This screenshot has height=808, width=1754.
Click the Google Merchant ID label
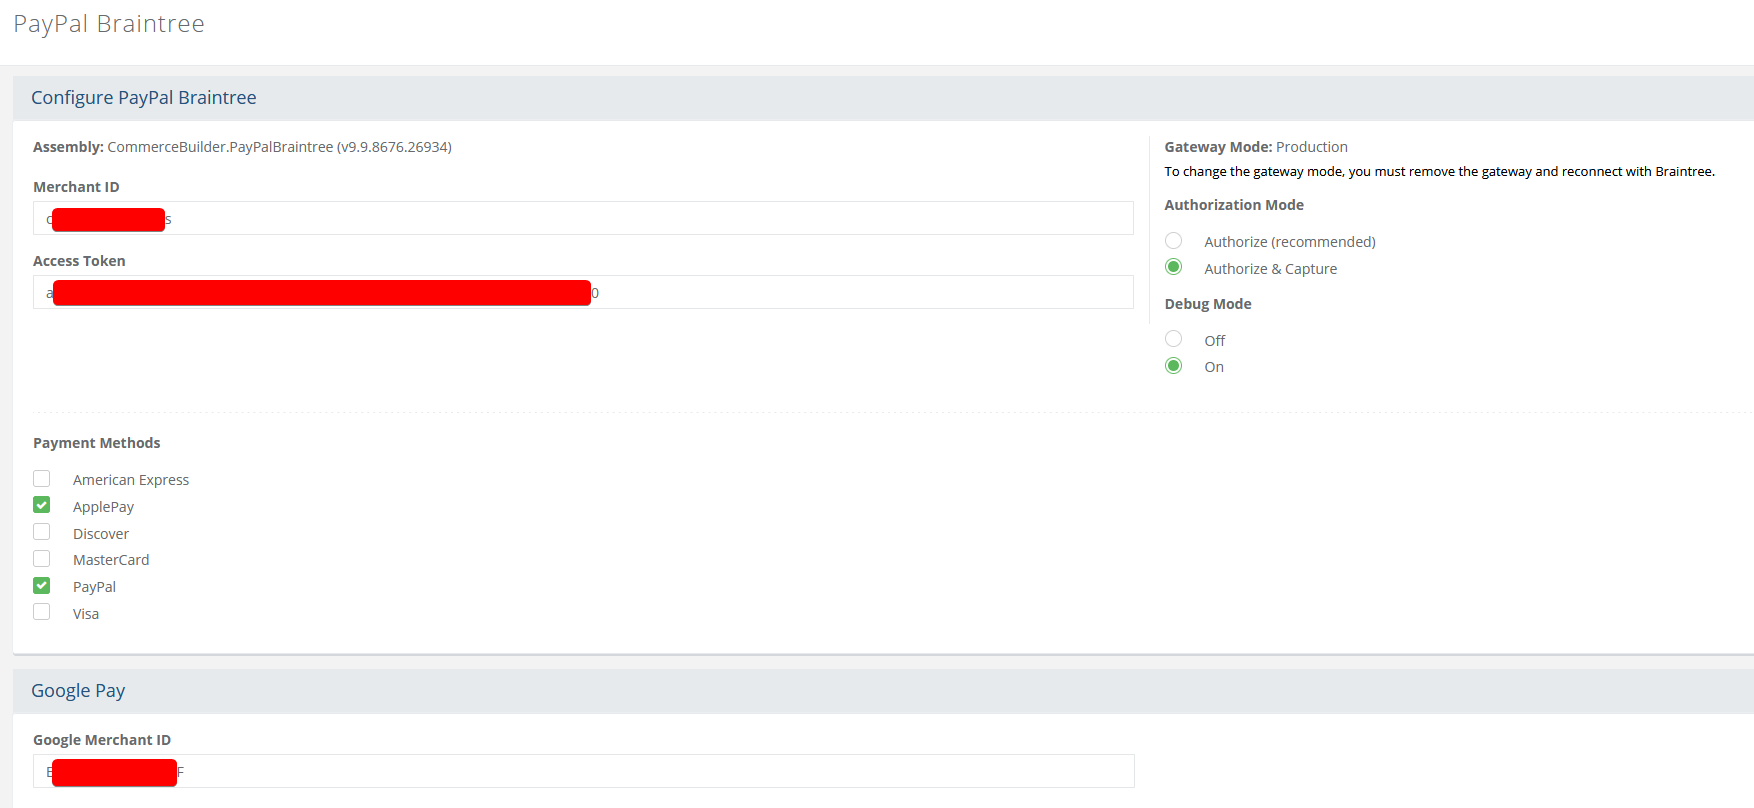click(x=102, y=740)
